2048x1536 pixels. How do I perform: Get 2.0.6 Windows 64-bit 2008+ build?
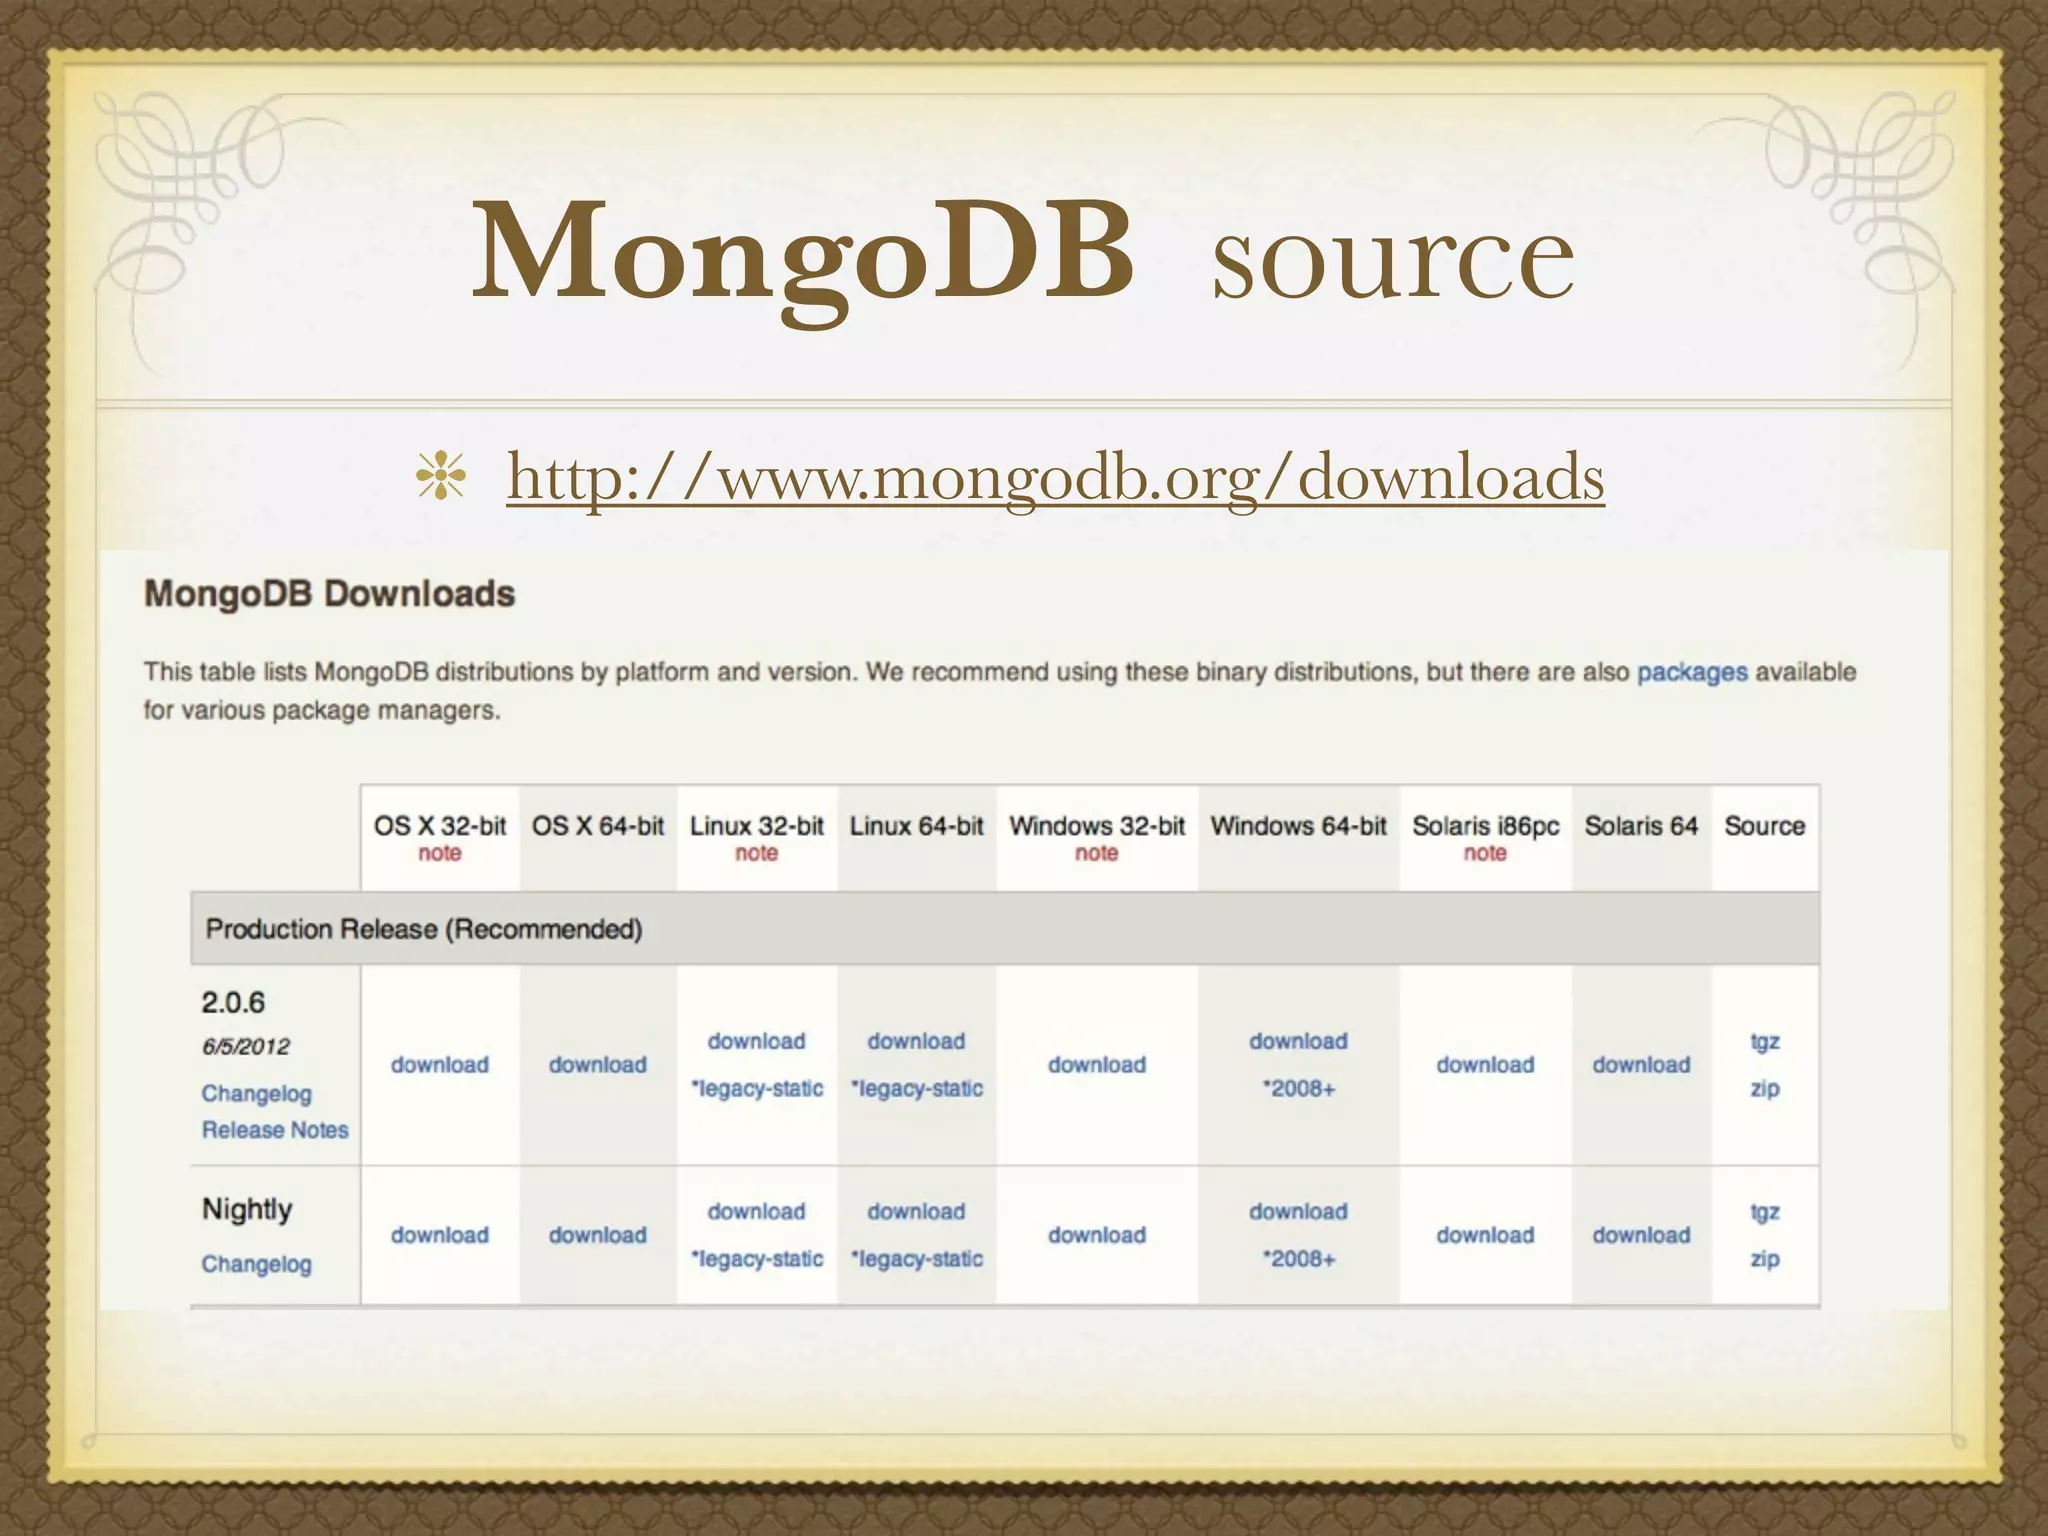click(x=1299, y=1088)
